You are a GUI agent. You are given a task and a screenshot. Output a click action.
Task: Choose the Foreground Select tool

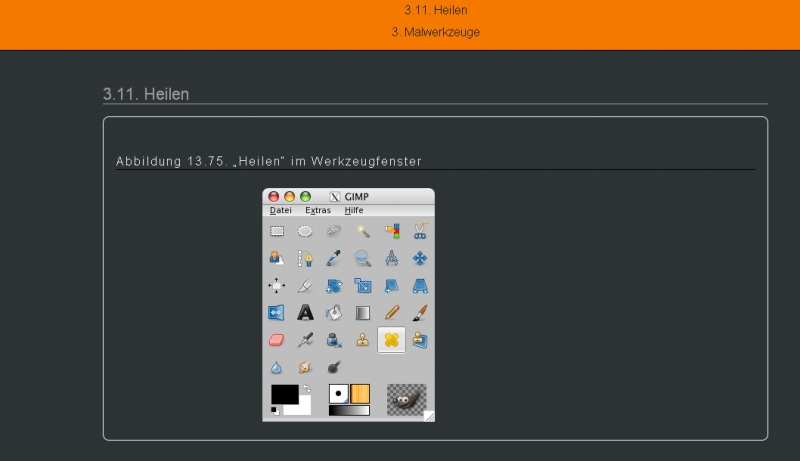pos(277,259)
